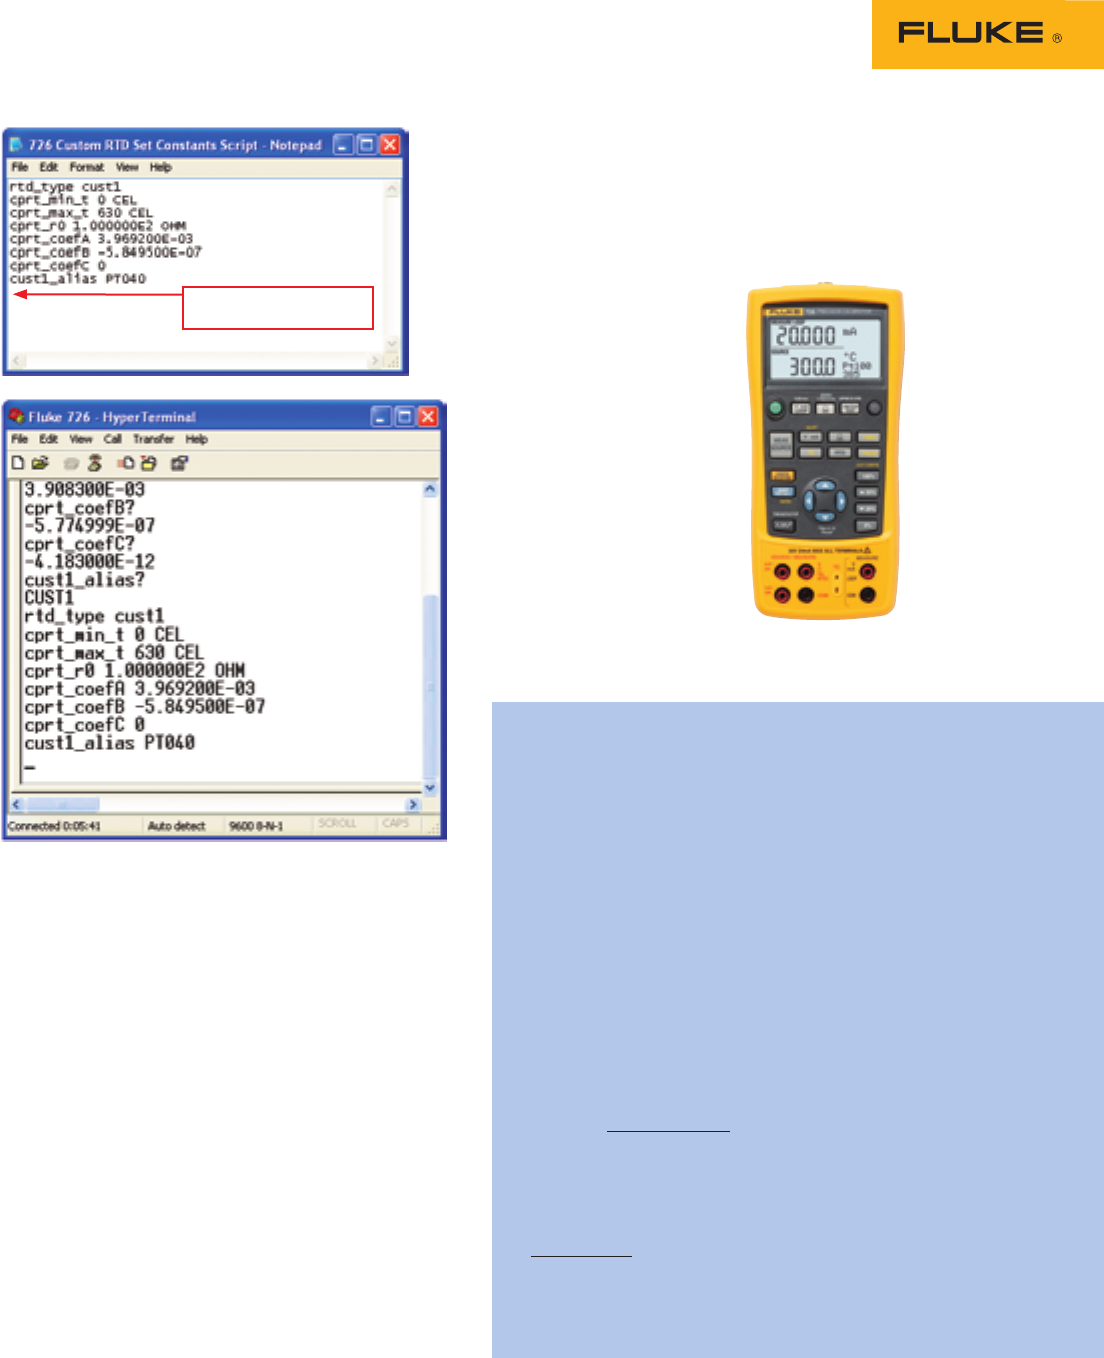Click the Open folder icon in HyperTerminal toolbar
The width and height of the screenshot is (1104, 1358).
40,463
